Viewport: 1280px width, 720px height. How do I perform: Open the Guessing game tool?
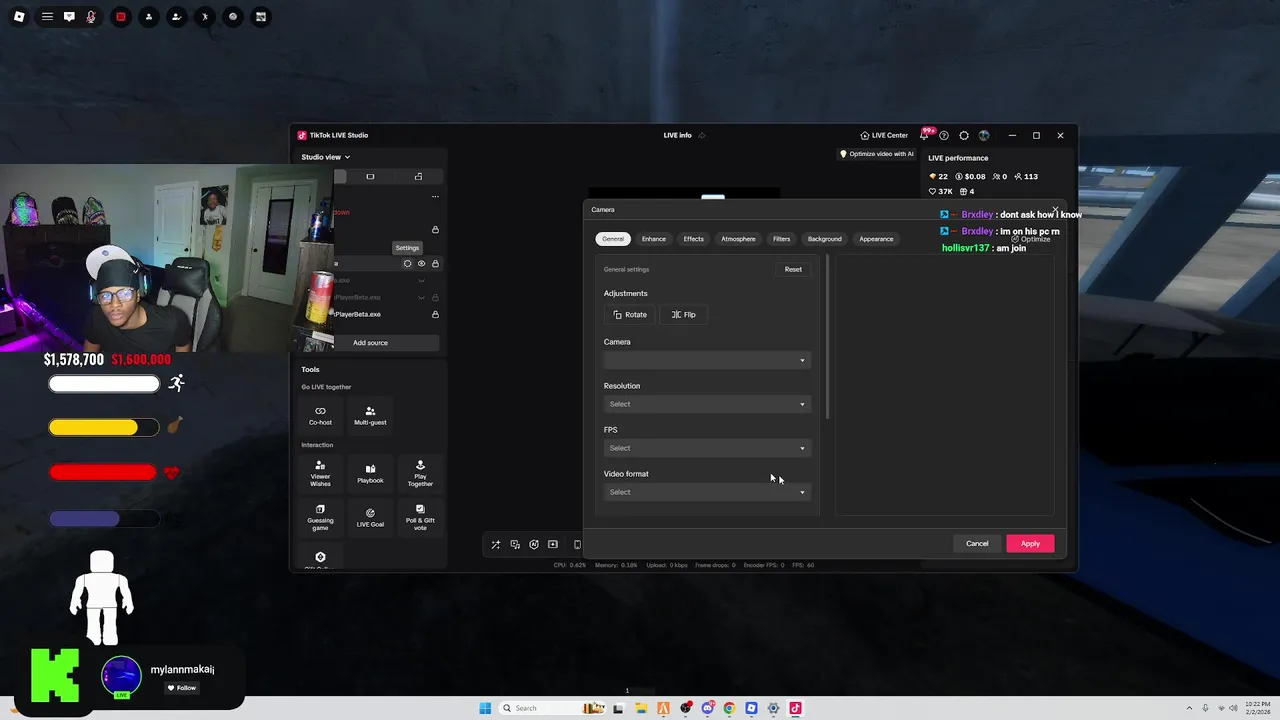click(x=320, y=517)
